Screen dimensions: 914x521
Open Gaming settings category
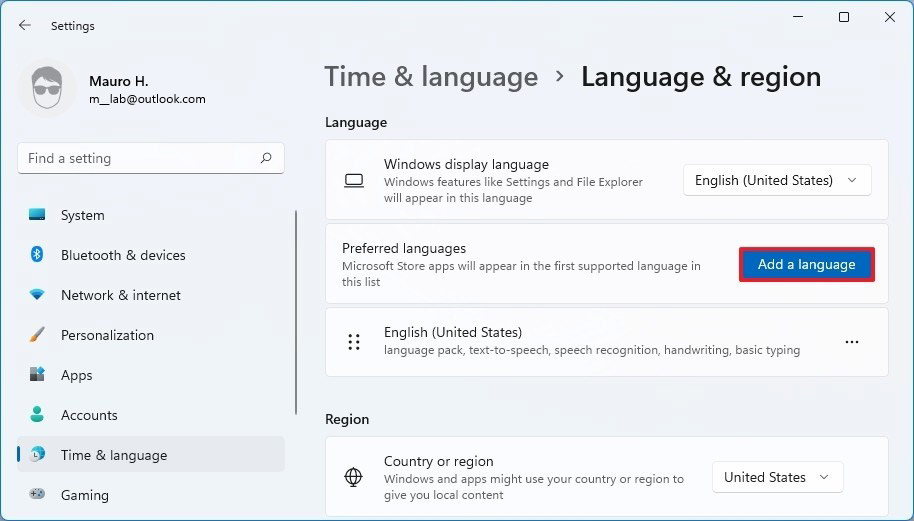(151, 495)
